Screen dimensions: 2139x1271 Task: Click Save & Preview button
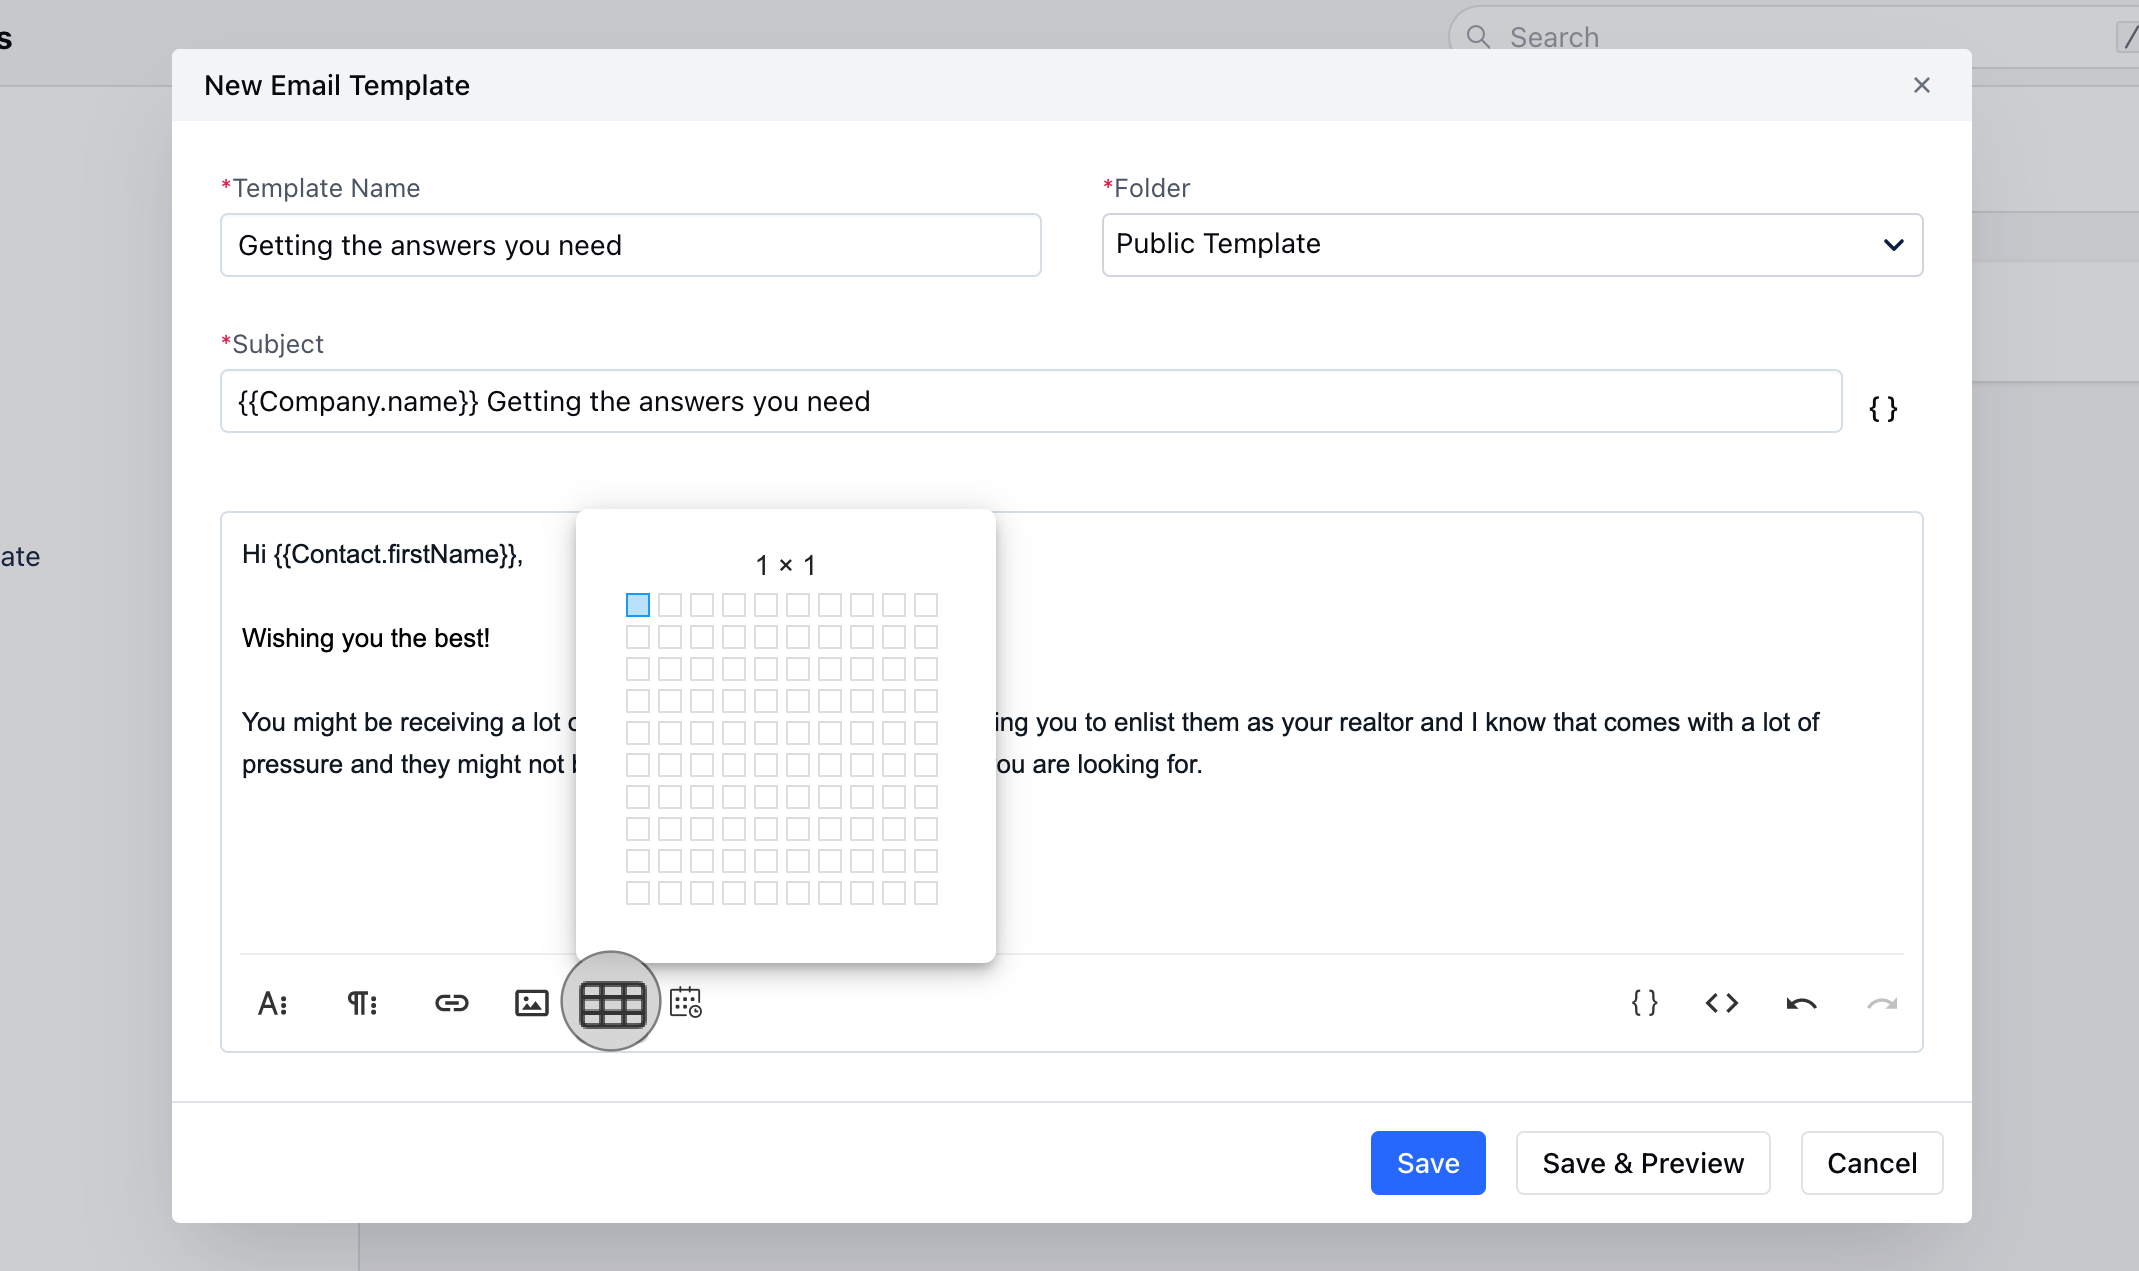click(1642, 1163)
